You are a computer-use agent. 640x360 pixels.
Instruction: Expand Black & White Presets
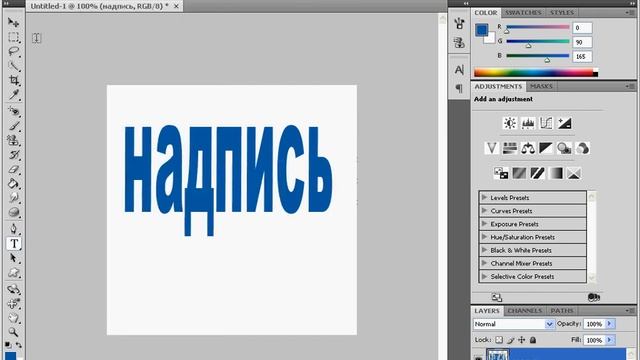click(x=484, y=250)
